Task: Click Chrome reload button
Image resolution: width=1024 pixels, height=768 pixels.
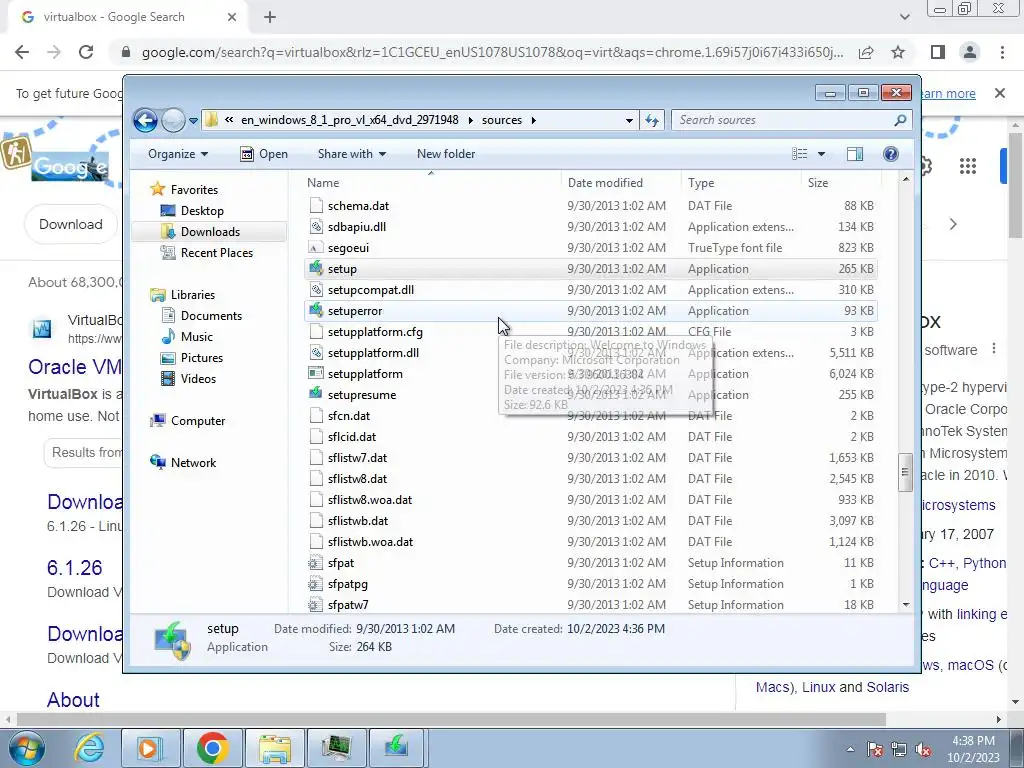Action: point(86,52)
